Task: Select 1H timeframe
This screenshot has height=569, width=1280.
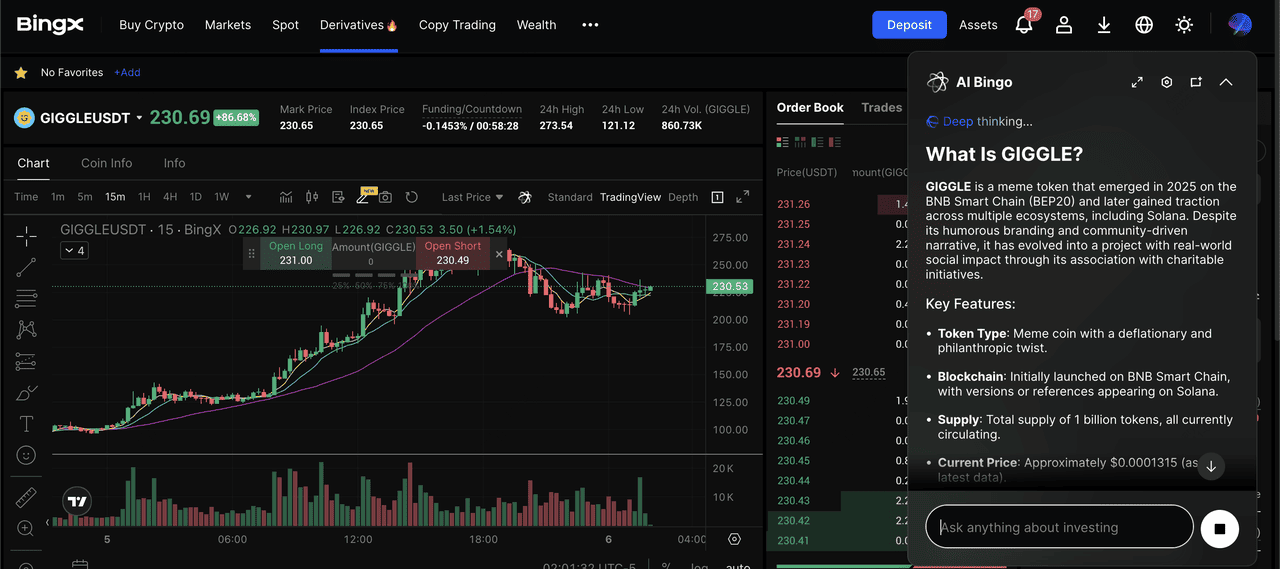Action: pos(144,197)
